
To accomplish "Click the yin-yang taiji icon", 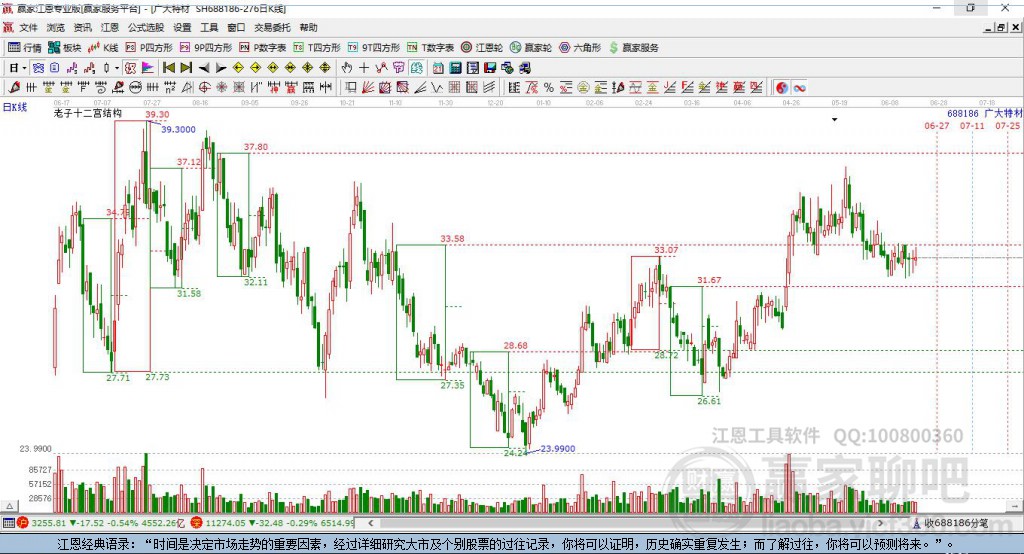I will pyautogui.click(x=782, y=88).
